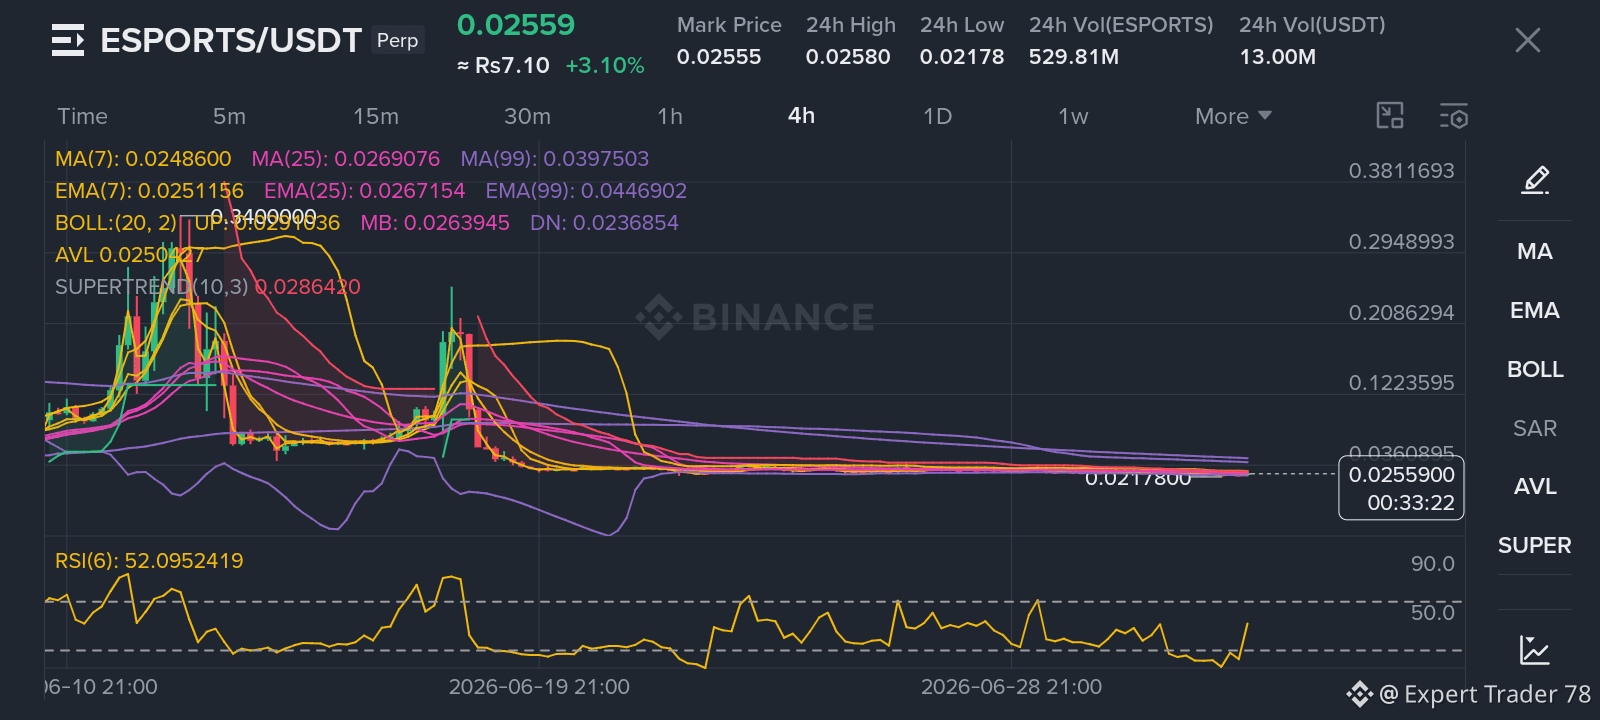This screenshot has width=1600, height=720.
Task: Click the RSI 90.0 level label
Action: coord(1432,564)
